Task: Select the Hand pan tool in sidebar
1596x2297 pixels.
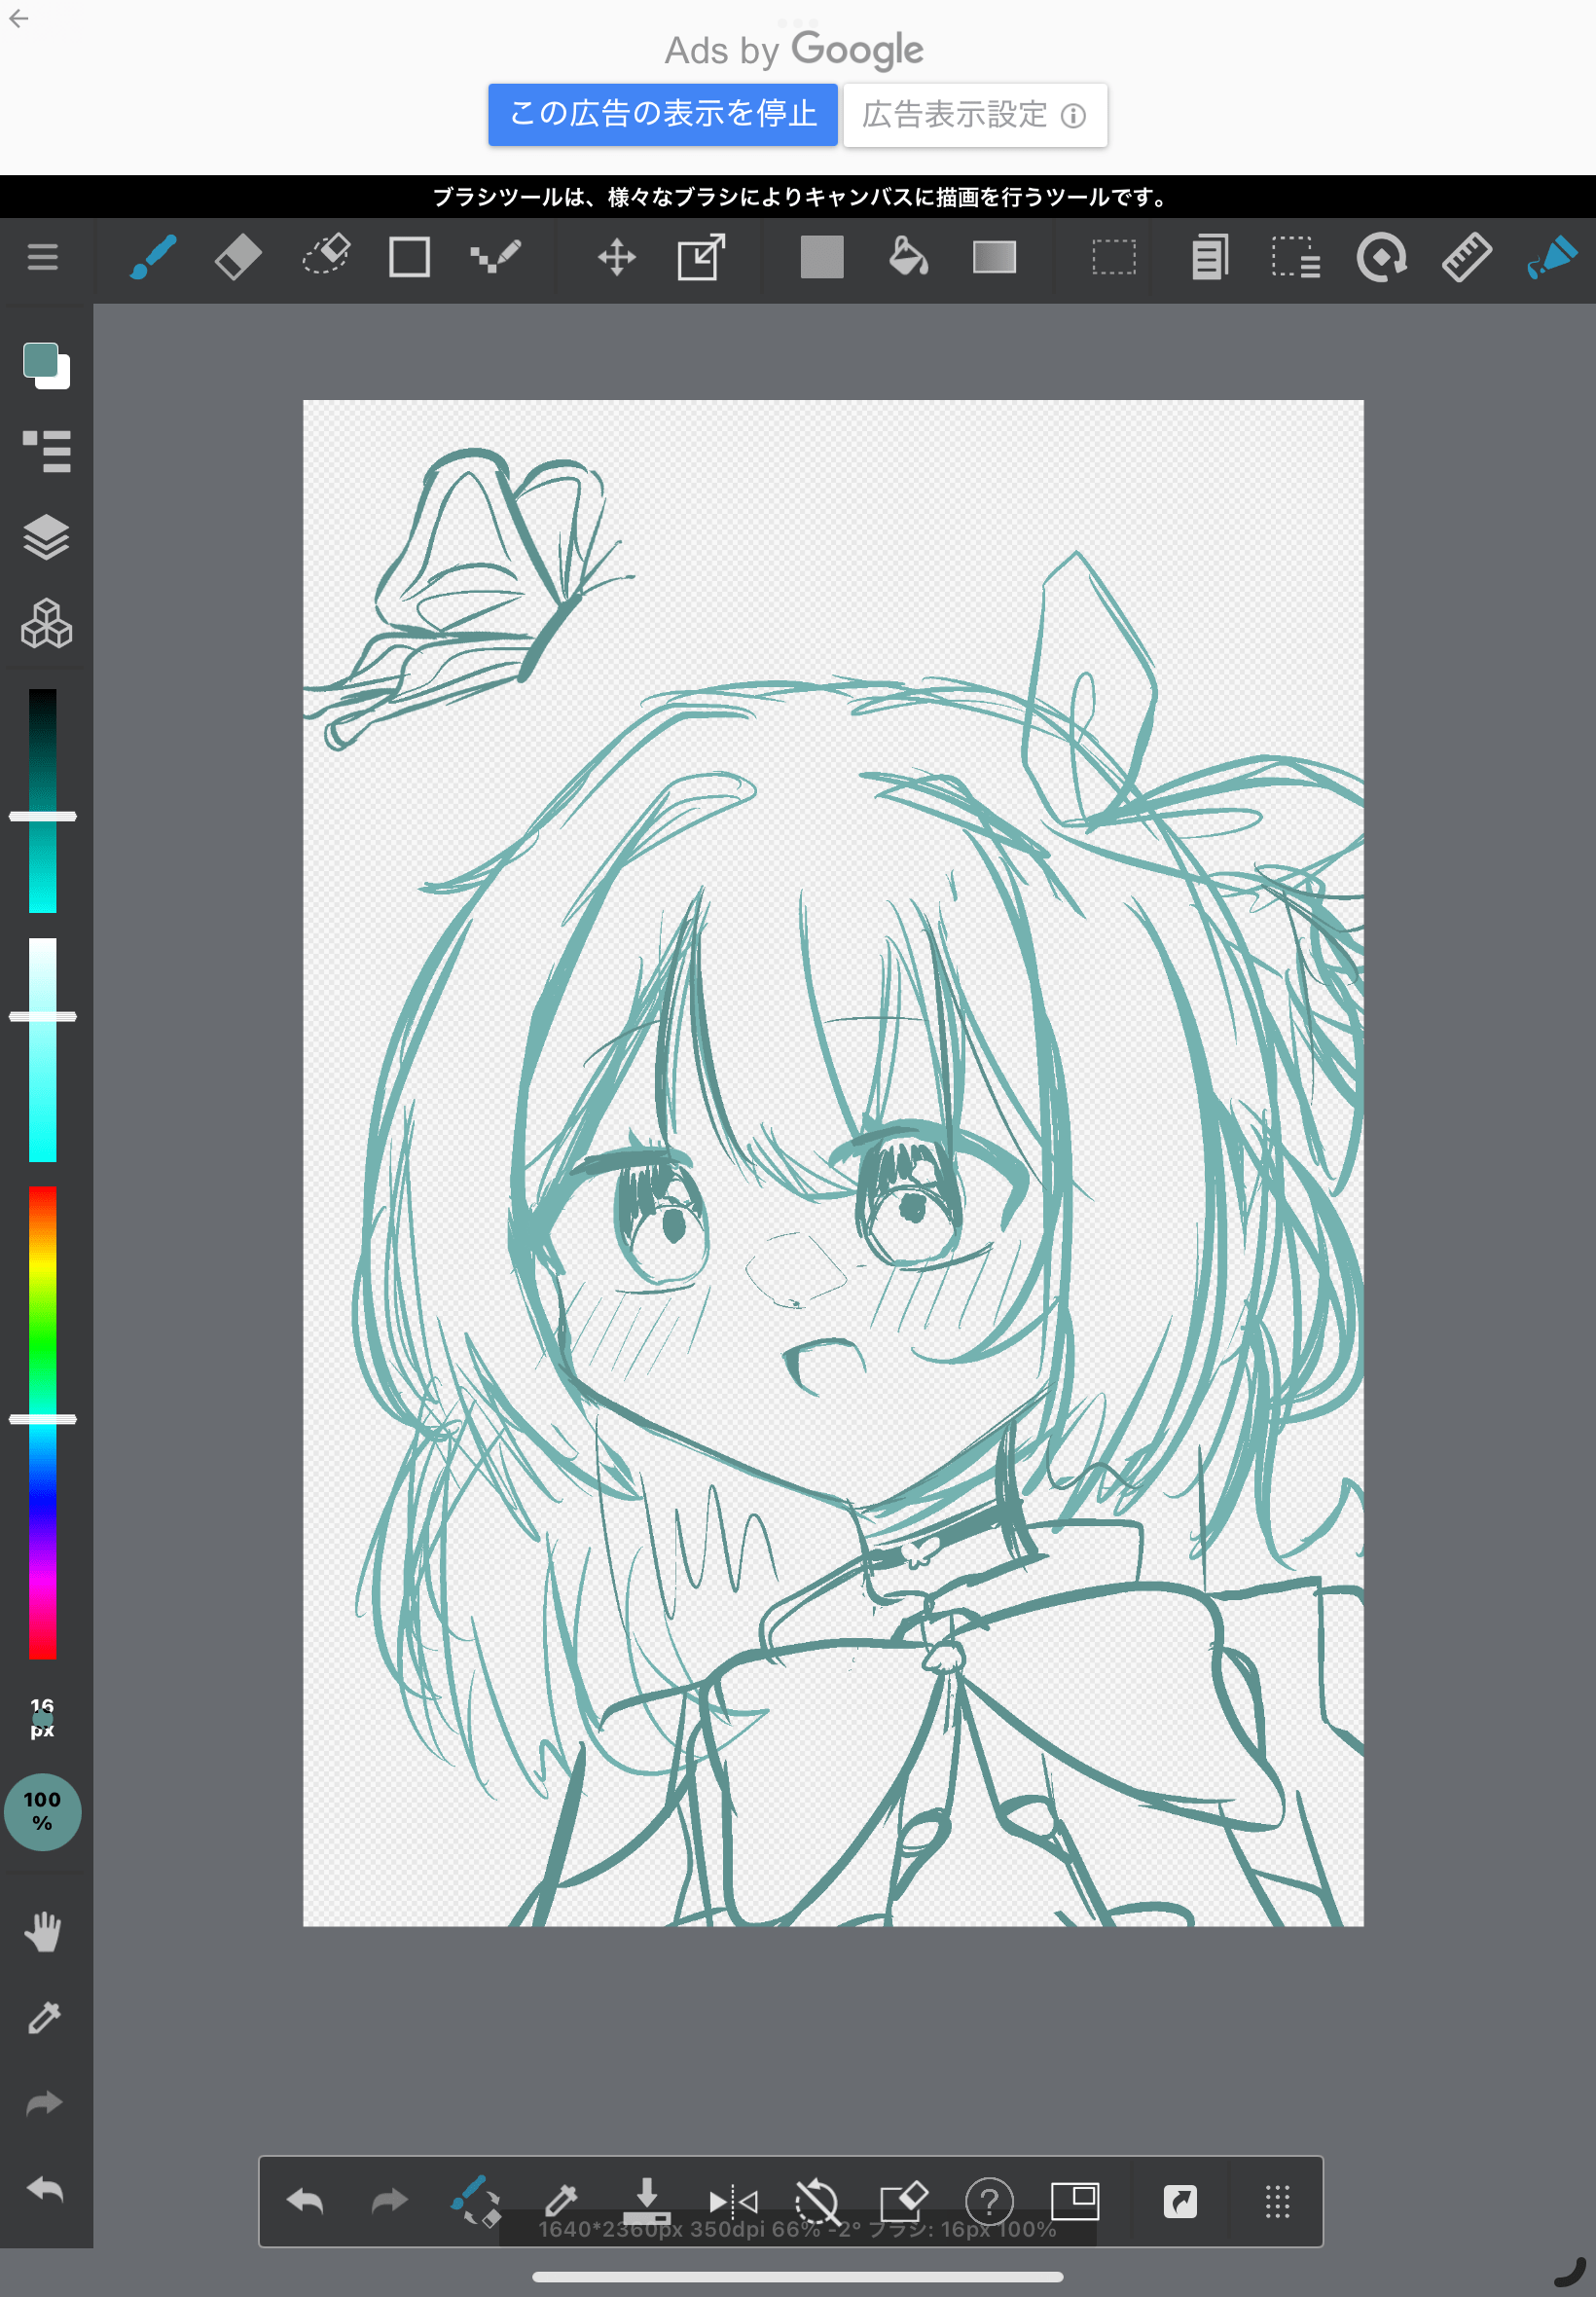Action: pos(44,1931)
